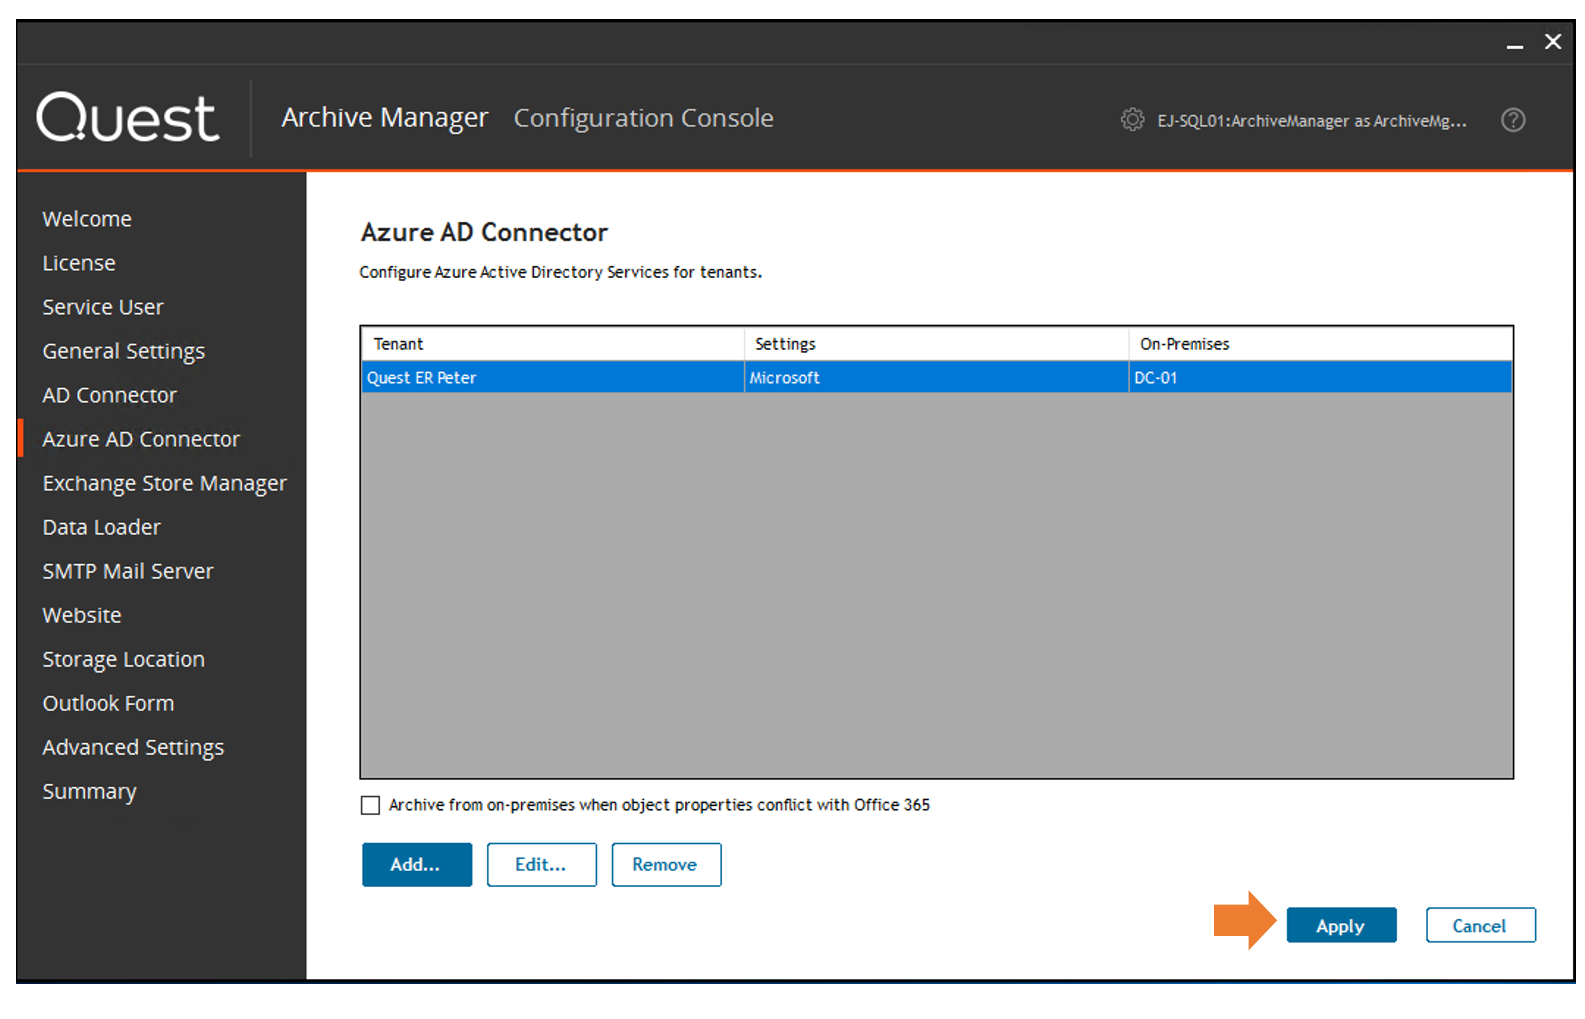The image size is (1585, 1019).
Task: Open the Website section
Action: point(82,615)
